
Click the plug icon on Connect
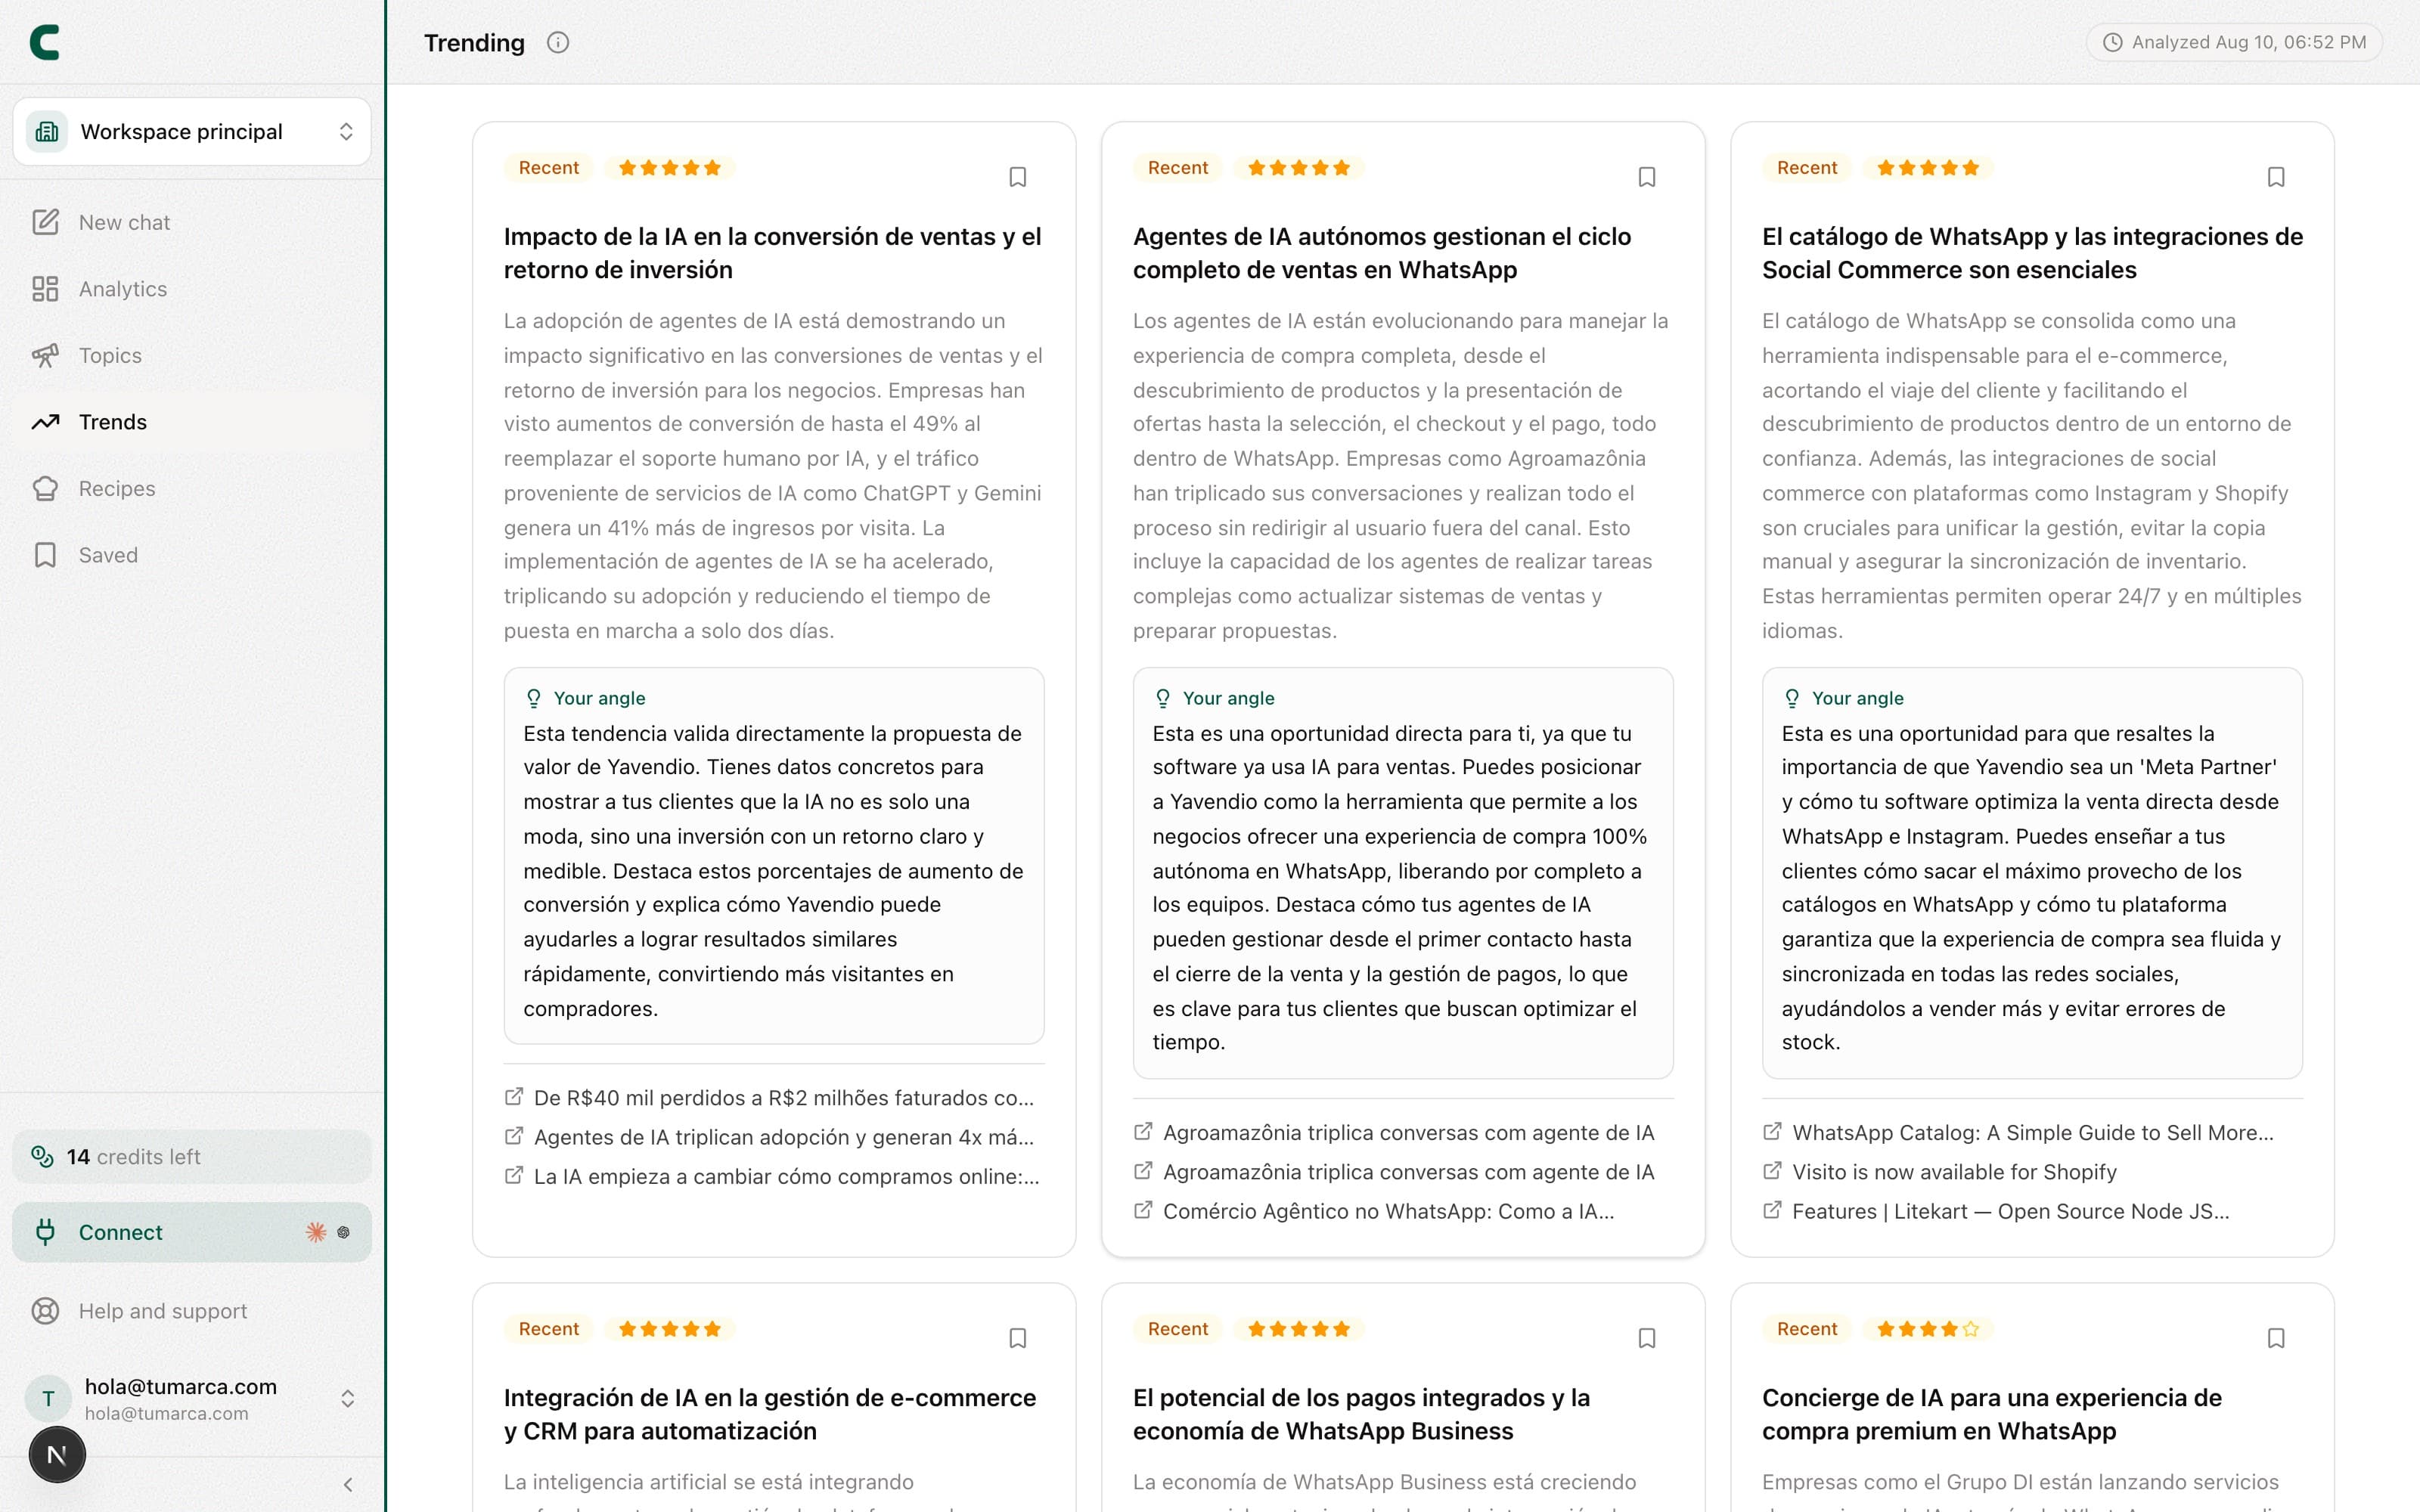[45, 1232]
